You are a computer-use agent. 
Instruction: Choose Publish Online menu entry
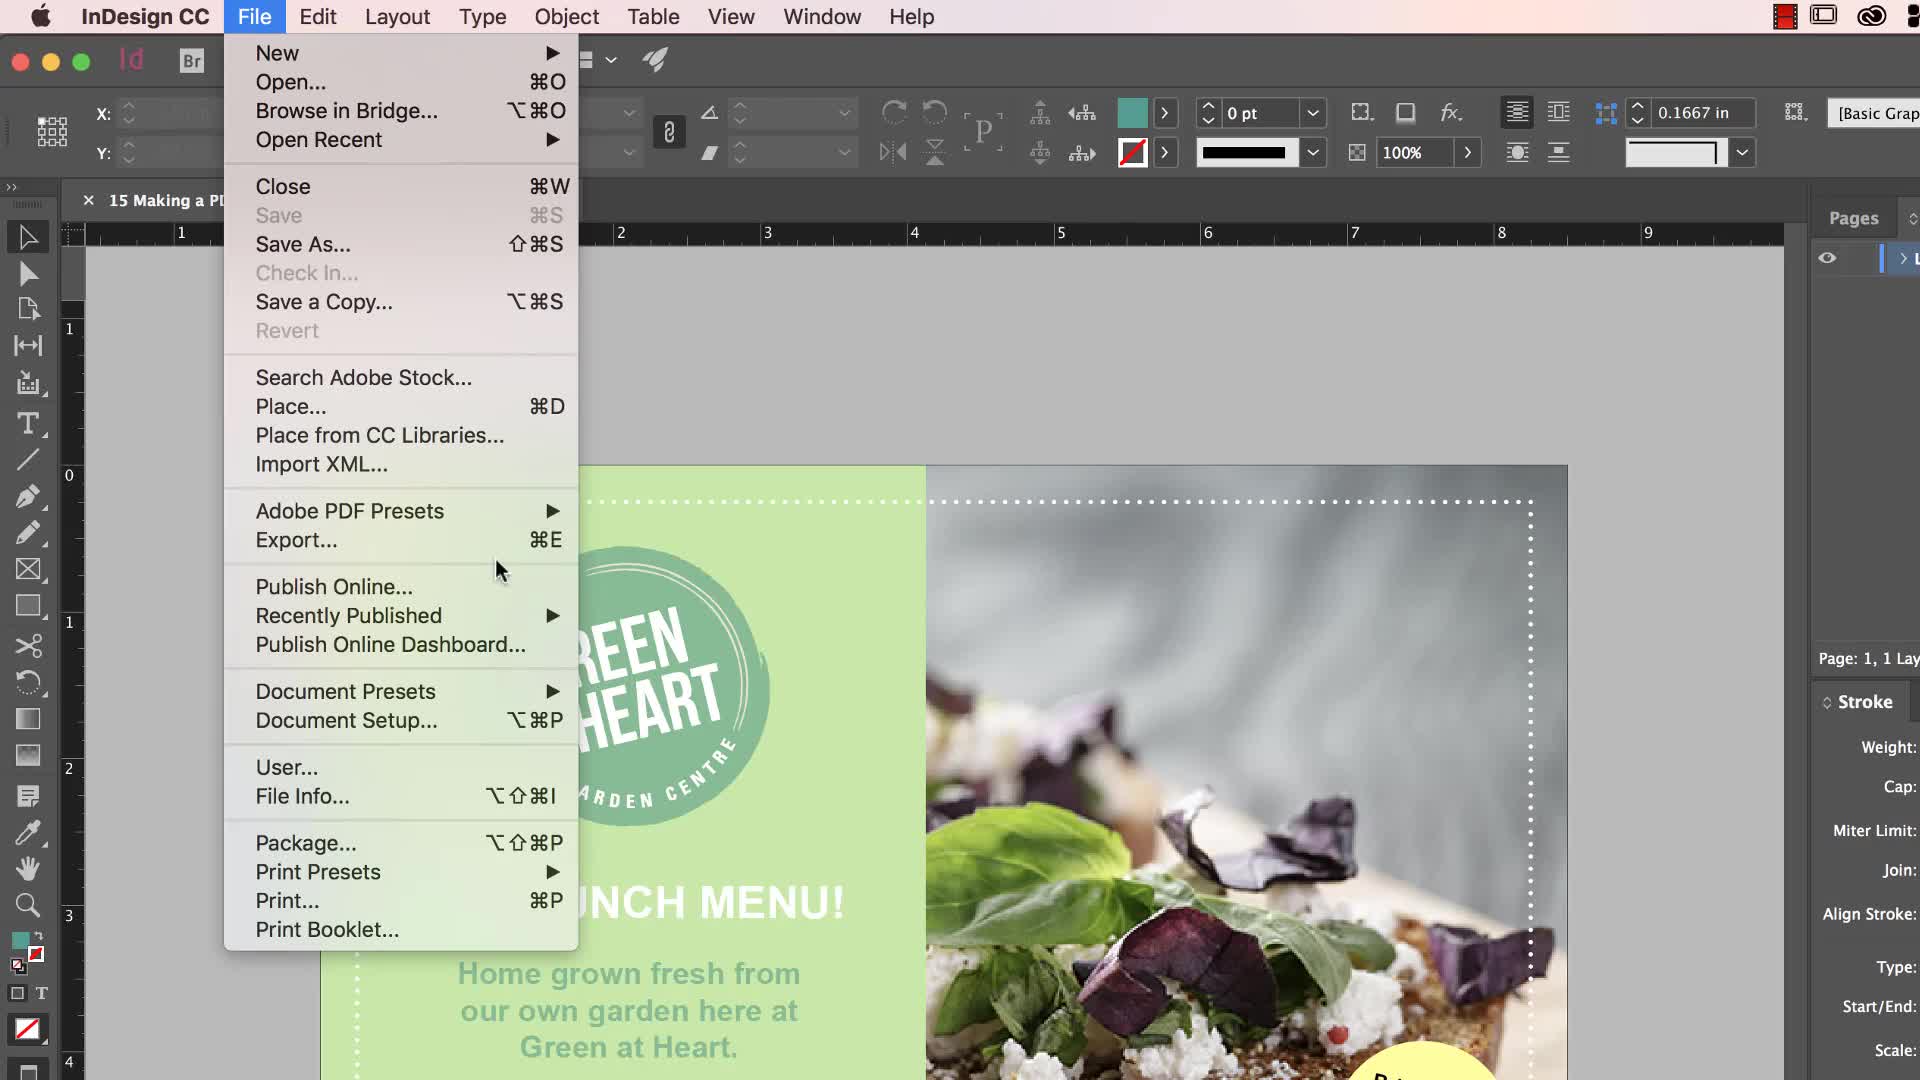(x=401, y=587)
